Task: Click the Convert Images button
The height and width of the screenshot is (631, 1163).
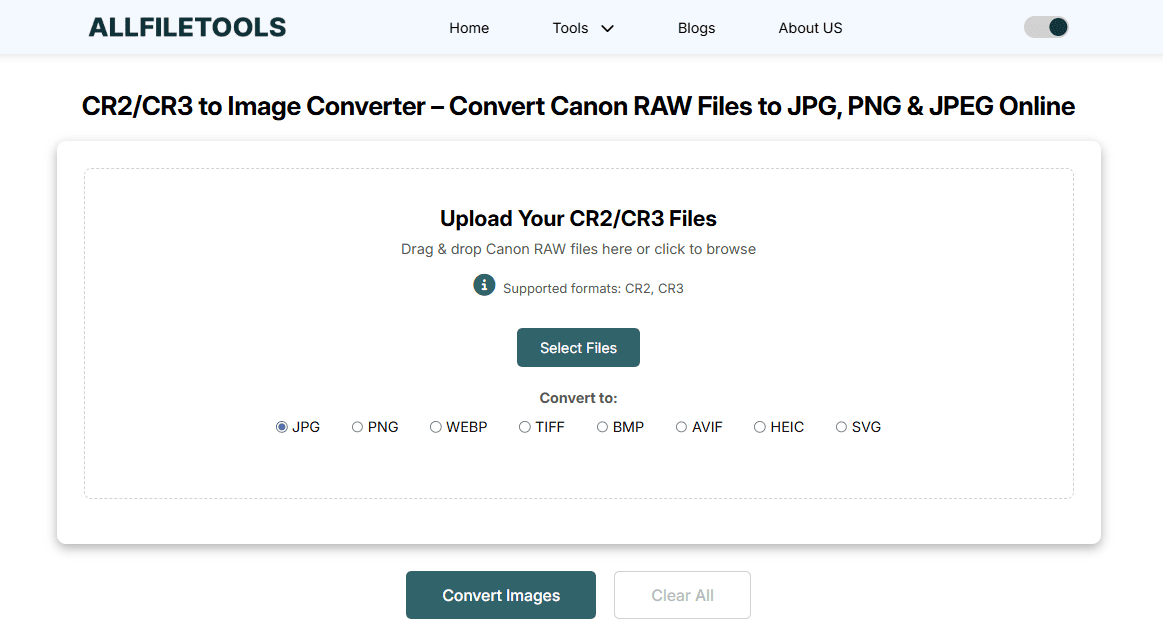Action: pos(500,595)
